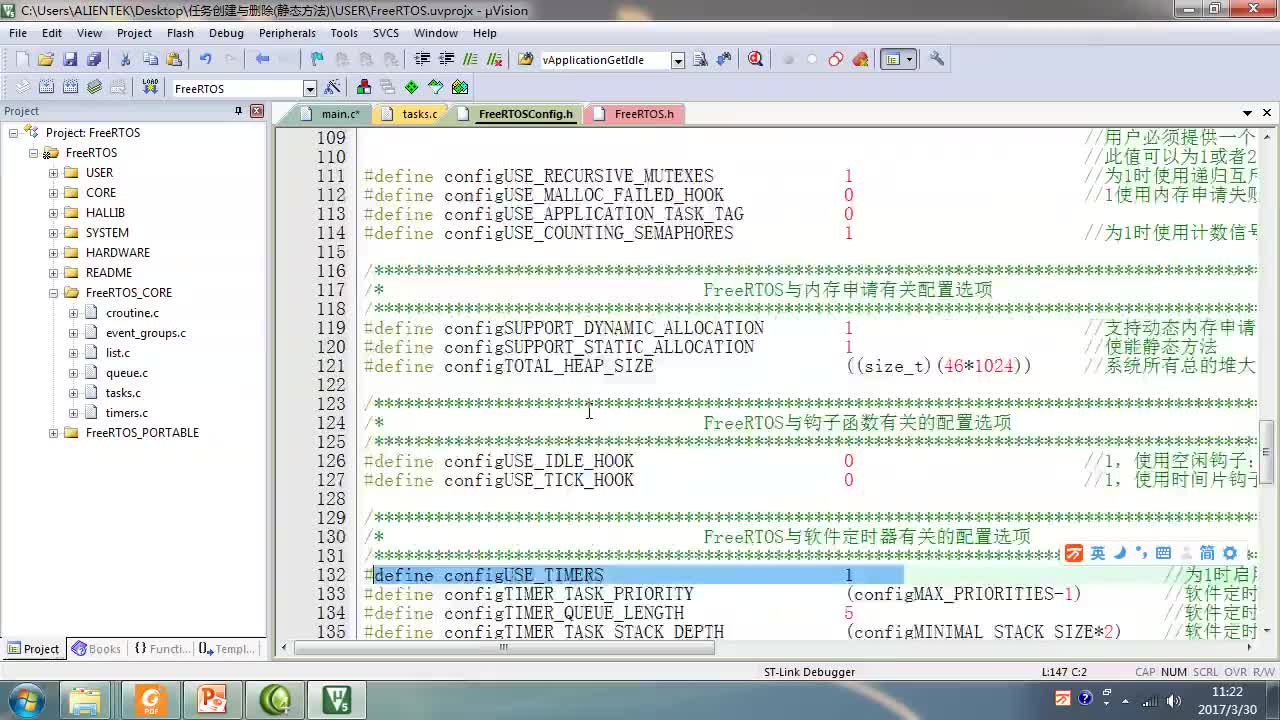1280x720 pixels.
Task: Expand the HALLIB group
Action: coord(53,213)
